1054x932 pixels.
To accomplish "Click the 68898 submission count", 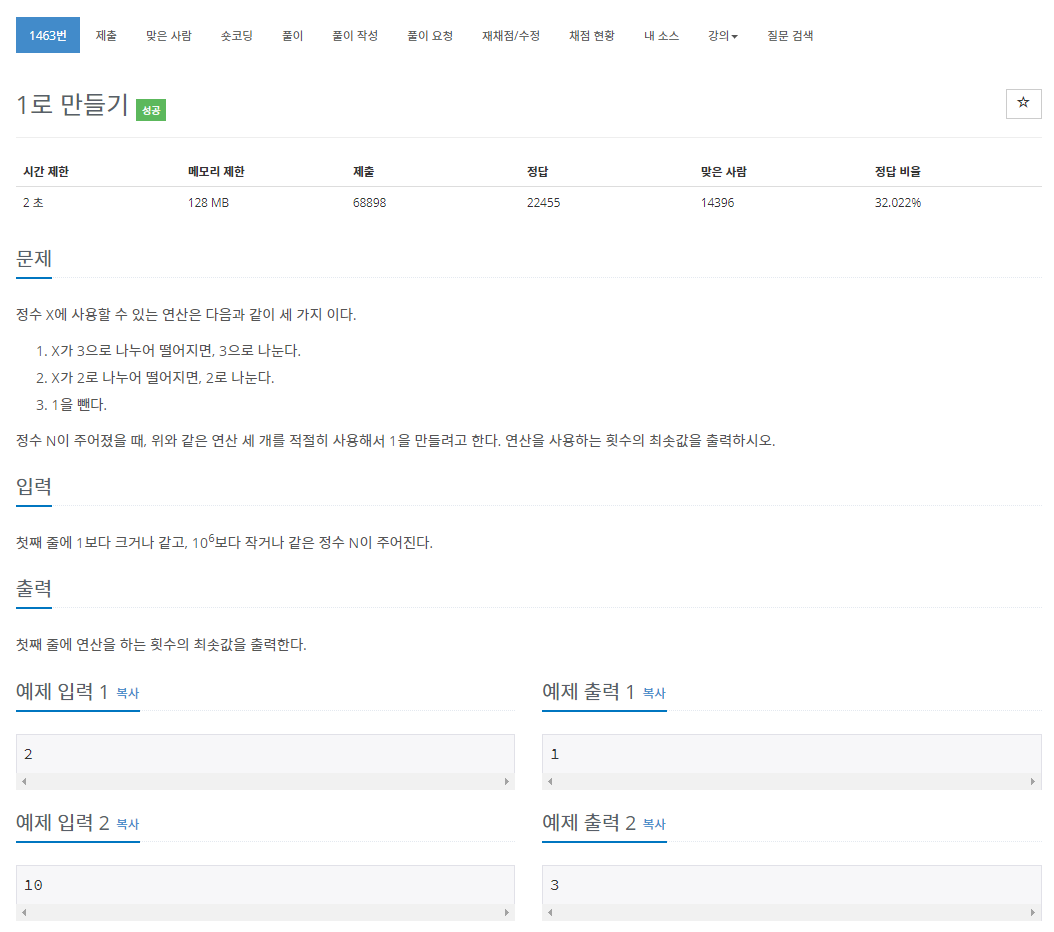I will pyautogui.click(x=370, y=202).
